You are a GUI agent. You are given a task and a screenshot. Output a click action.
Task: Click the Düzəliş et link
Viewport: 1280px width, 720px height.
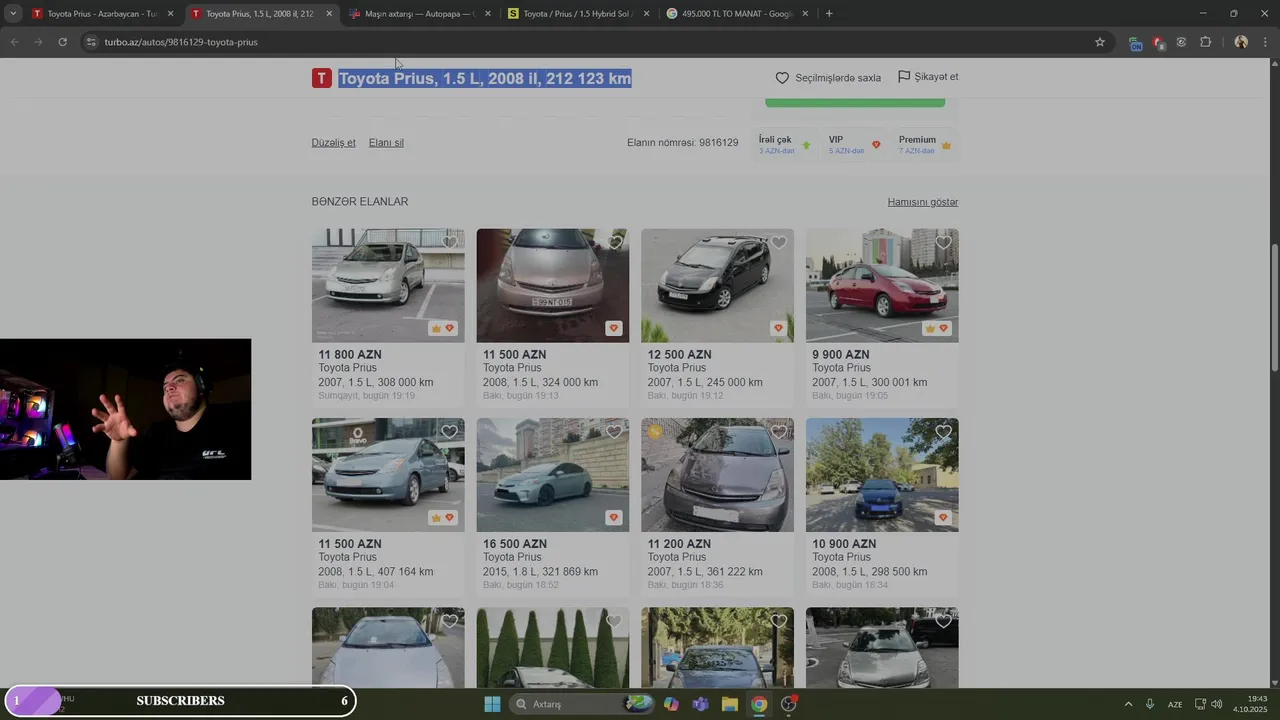click(333, 143)
